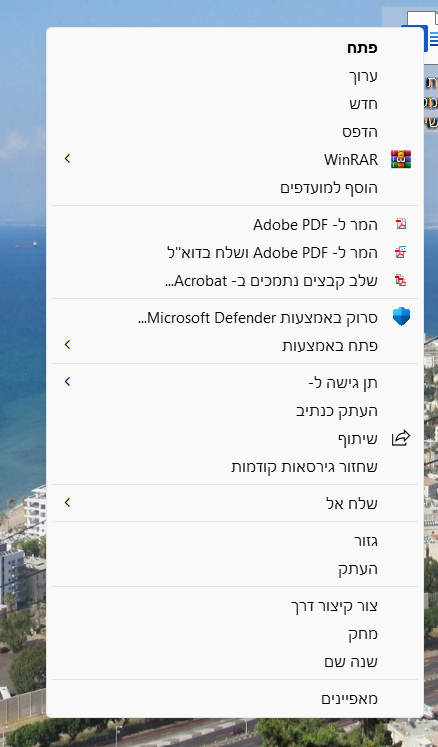Click the share arrow icon beside שיתוף
The image size is (438, 747).
401,438
